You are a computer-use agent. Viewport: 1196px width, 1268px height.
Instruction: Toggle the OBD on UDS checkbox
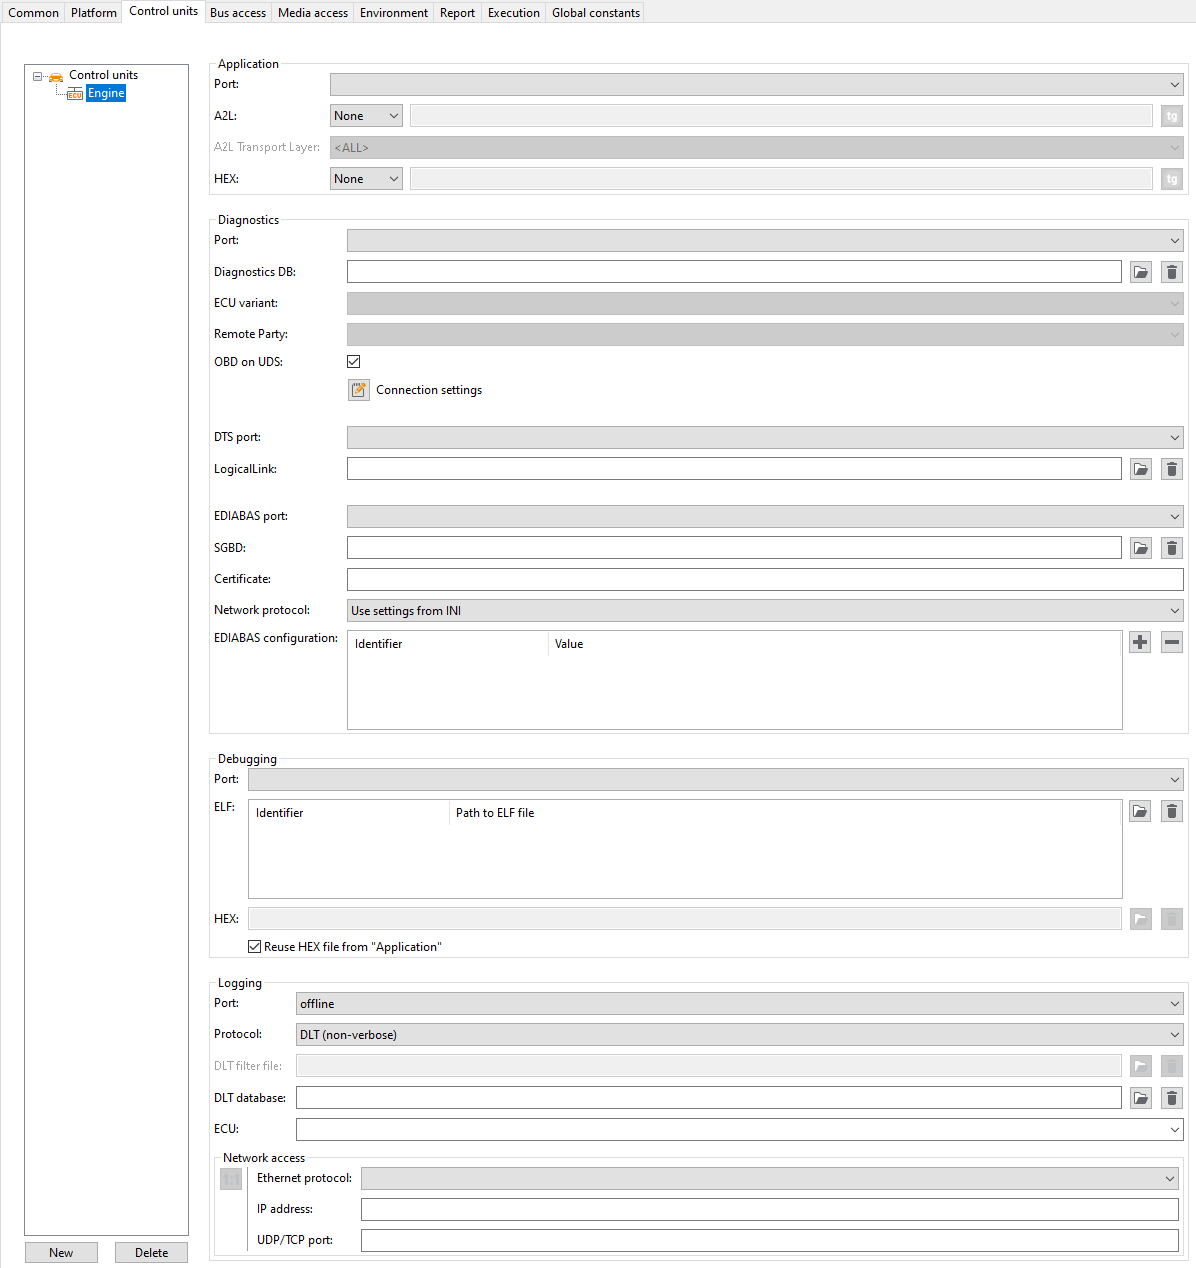tap(354, 362)
